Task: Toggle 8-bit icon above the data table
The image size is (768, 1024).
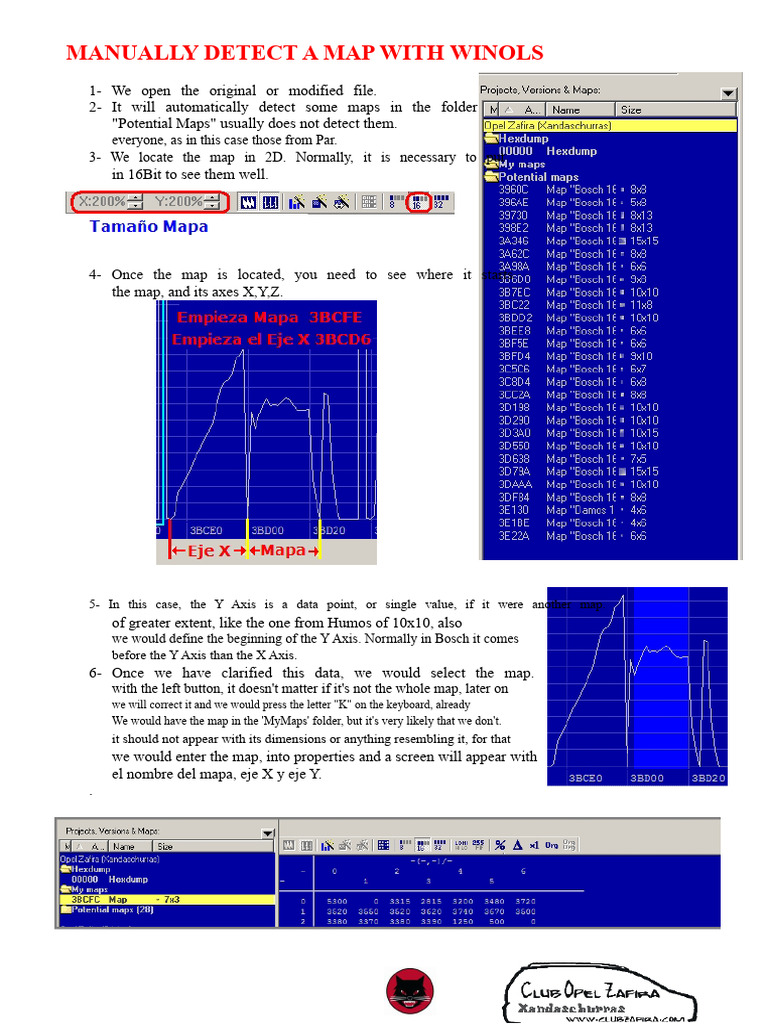Action: [405, 845]
